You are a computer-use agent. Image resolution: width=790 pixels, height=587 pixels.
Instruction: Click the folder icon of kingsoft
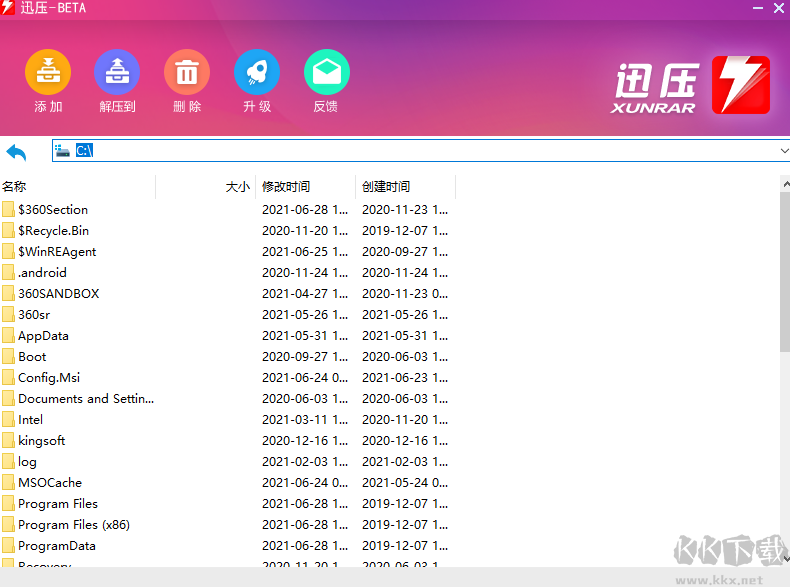click(8, 440)
